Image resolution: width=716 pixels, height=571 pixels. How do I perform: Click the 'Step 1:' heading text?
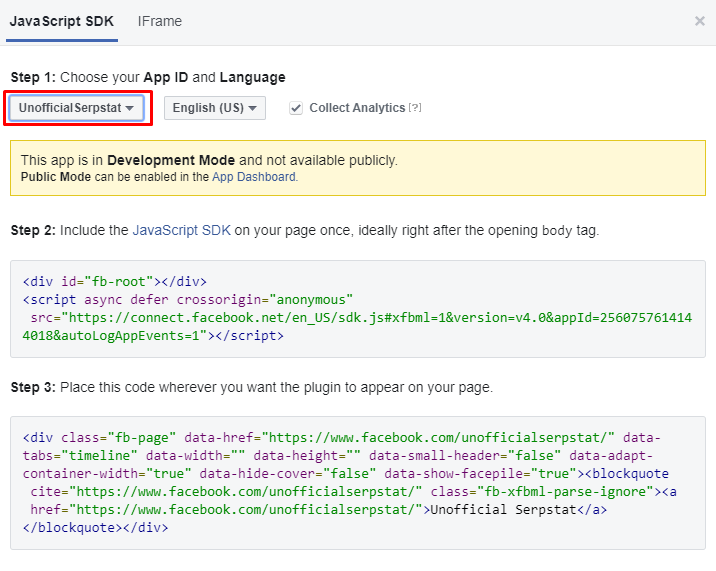coord(33,77)
